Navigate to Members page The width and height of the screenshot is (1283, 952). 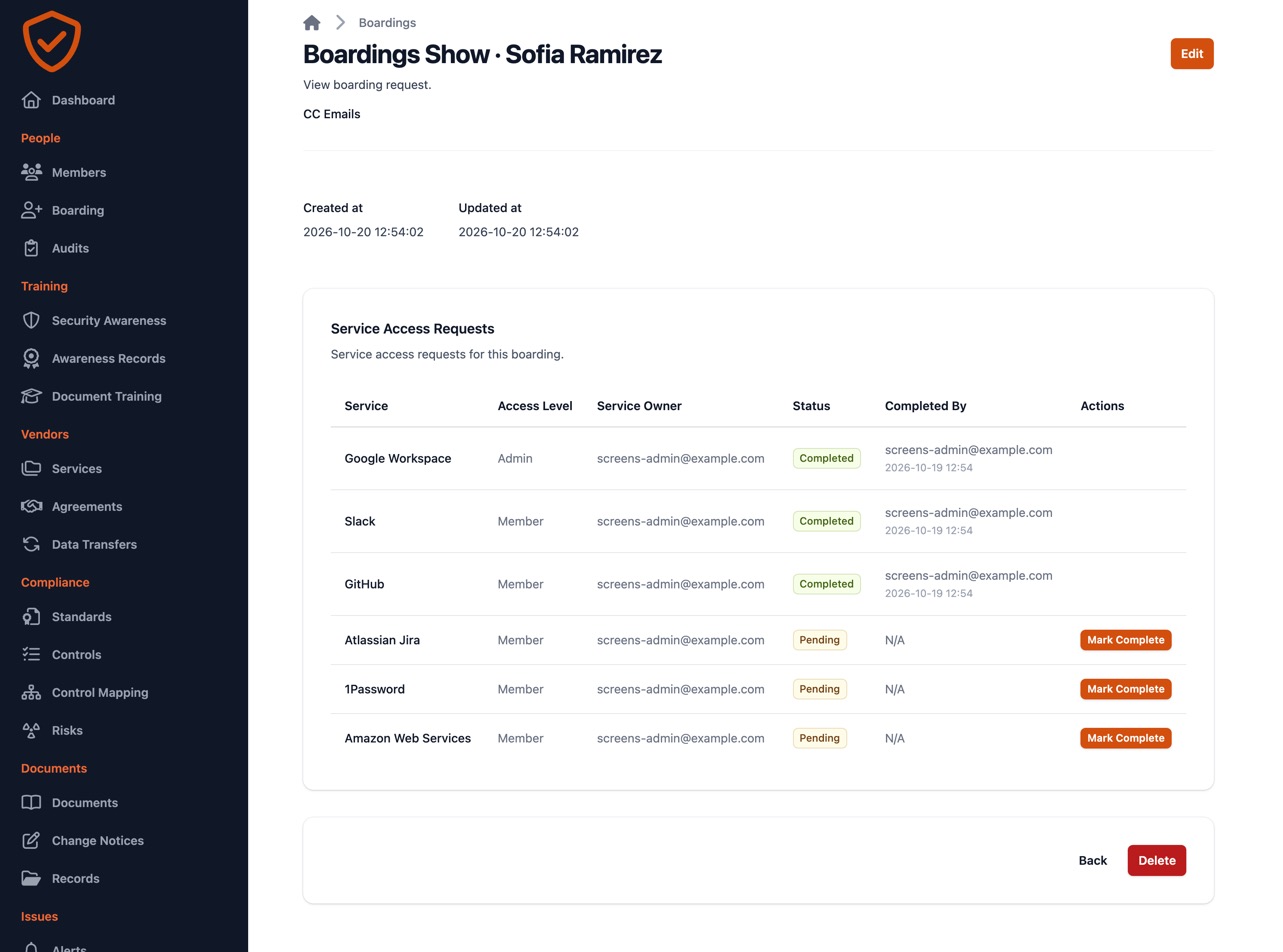[x=79, y=172]
